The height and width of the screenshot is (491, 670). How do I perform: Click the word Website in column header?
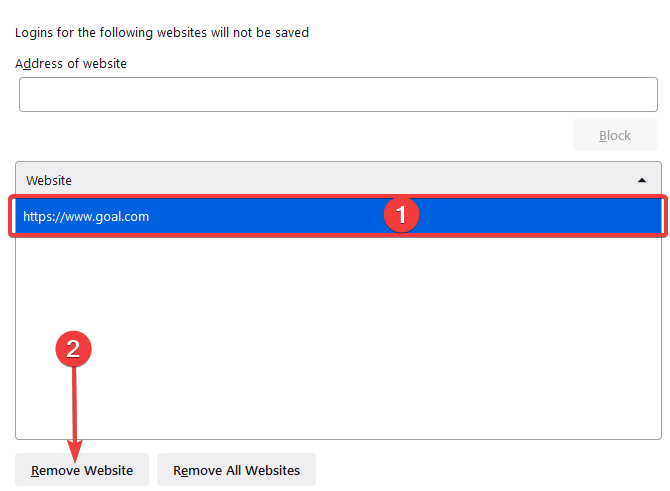pos(49,180)
